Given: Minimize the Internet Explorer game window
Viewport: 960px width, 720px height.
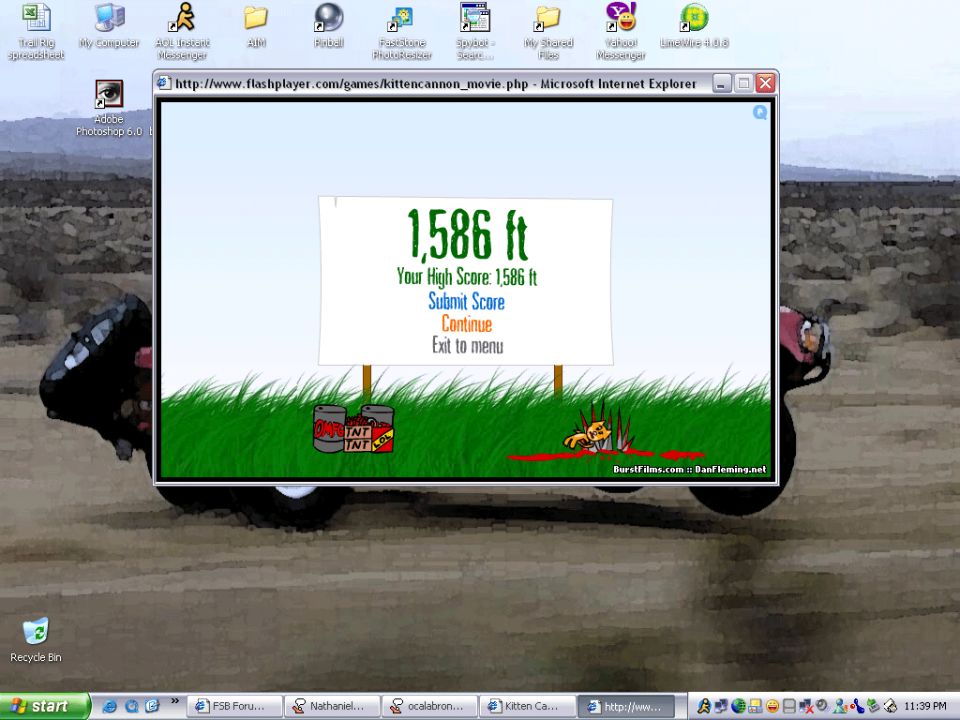Looking at the screenshot, I should (x=722, y=83).
